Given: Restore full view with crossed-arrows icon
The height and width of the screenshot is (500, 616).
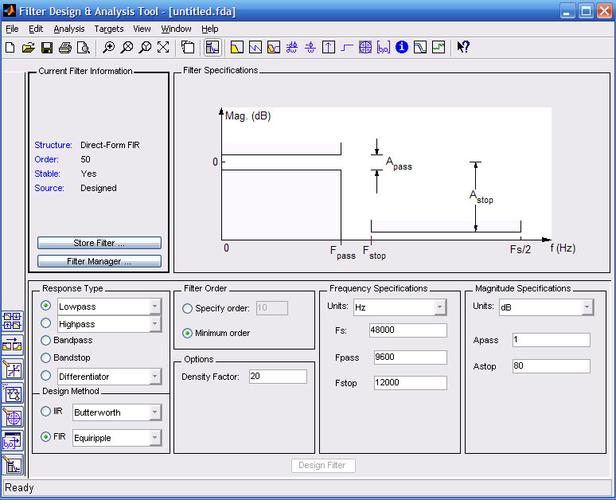Looking at the screenshot, I should pos(163,48).
